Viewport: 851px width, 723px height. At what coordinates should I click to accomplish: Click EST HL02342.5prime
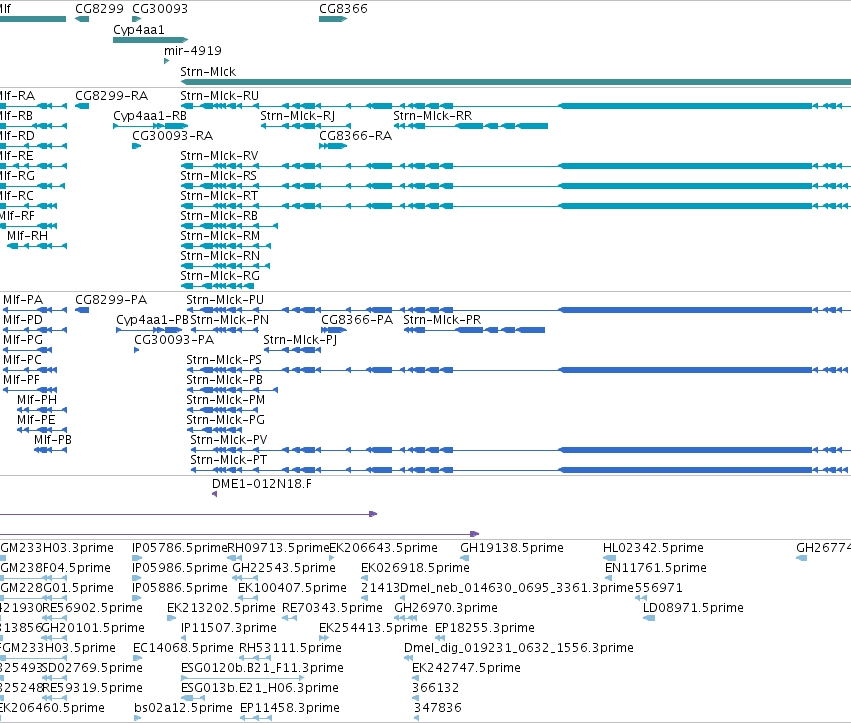click(653, 548)
